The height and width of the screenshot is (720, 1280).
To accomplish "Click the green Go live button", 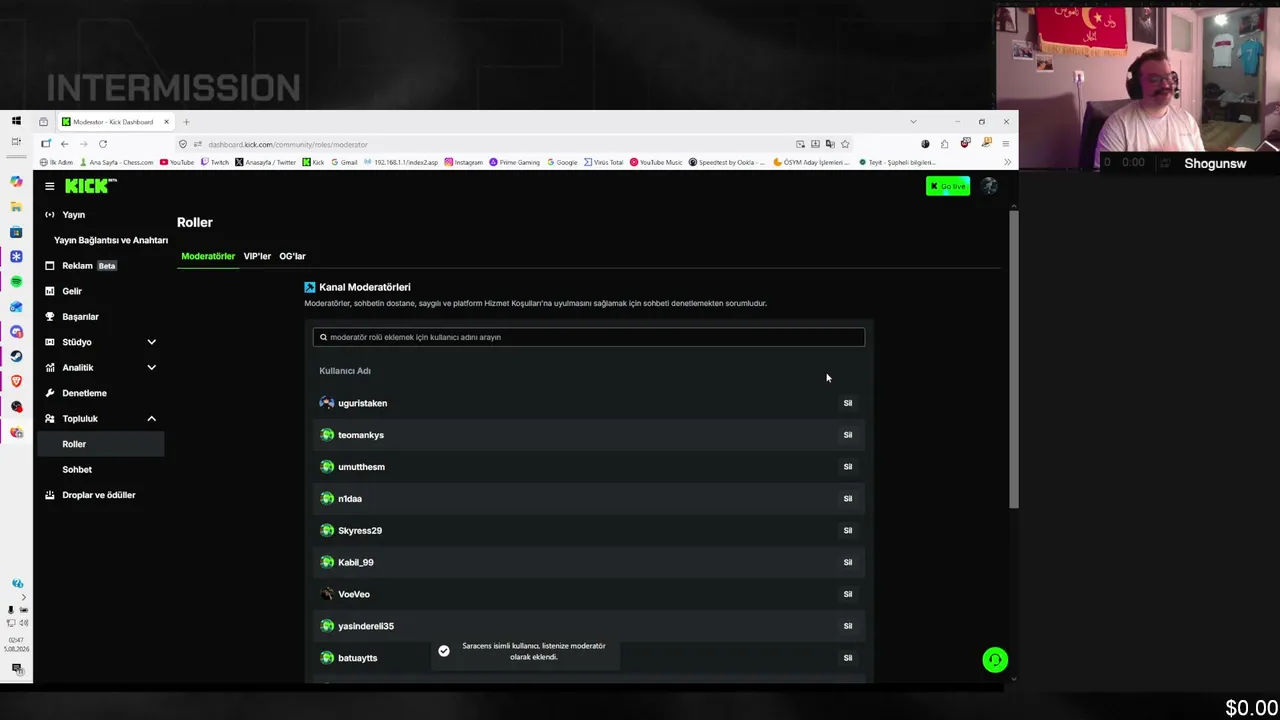I will (948, 186).
